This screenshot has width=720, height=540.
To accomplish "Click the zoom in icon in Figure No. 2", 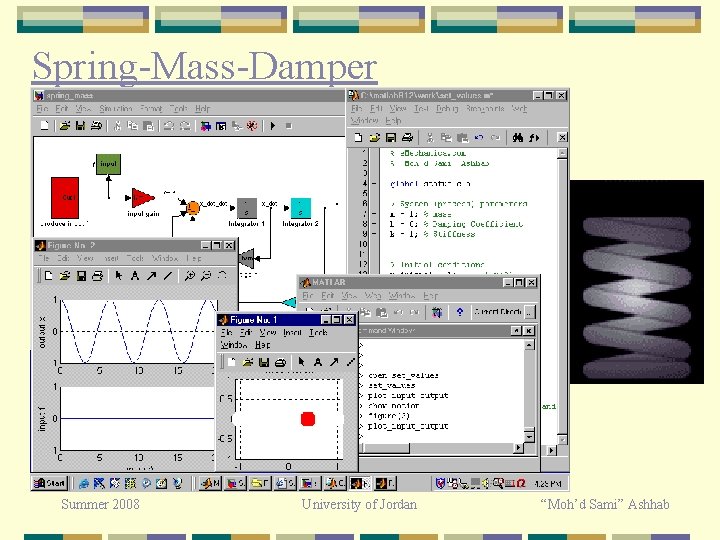I will coord(189,276).
